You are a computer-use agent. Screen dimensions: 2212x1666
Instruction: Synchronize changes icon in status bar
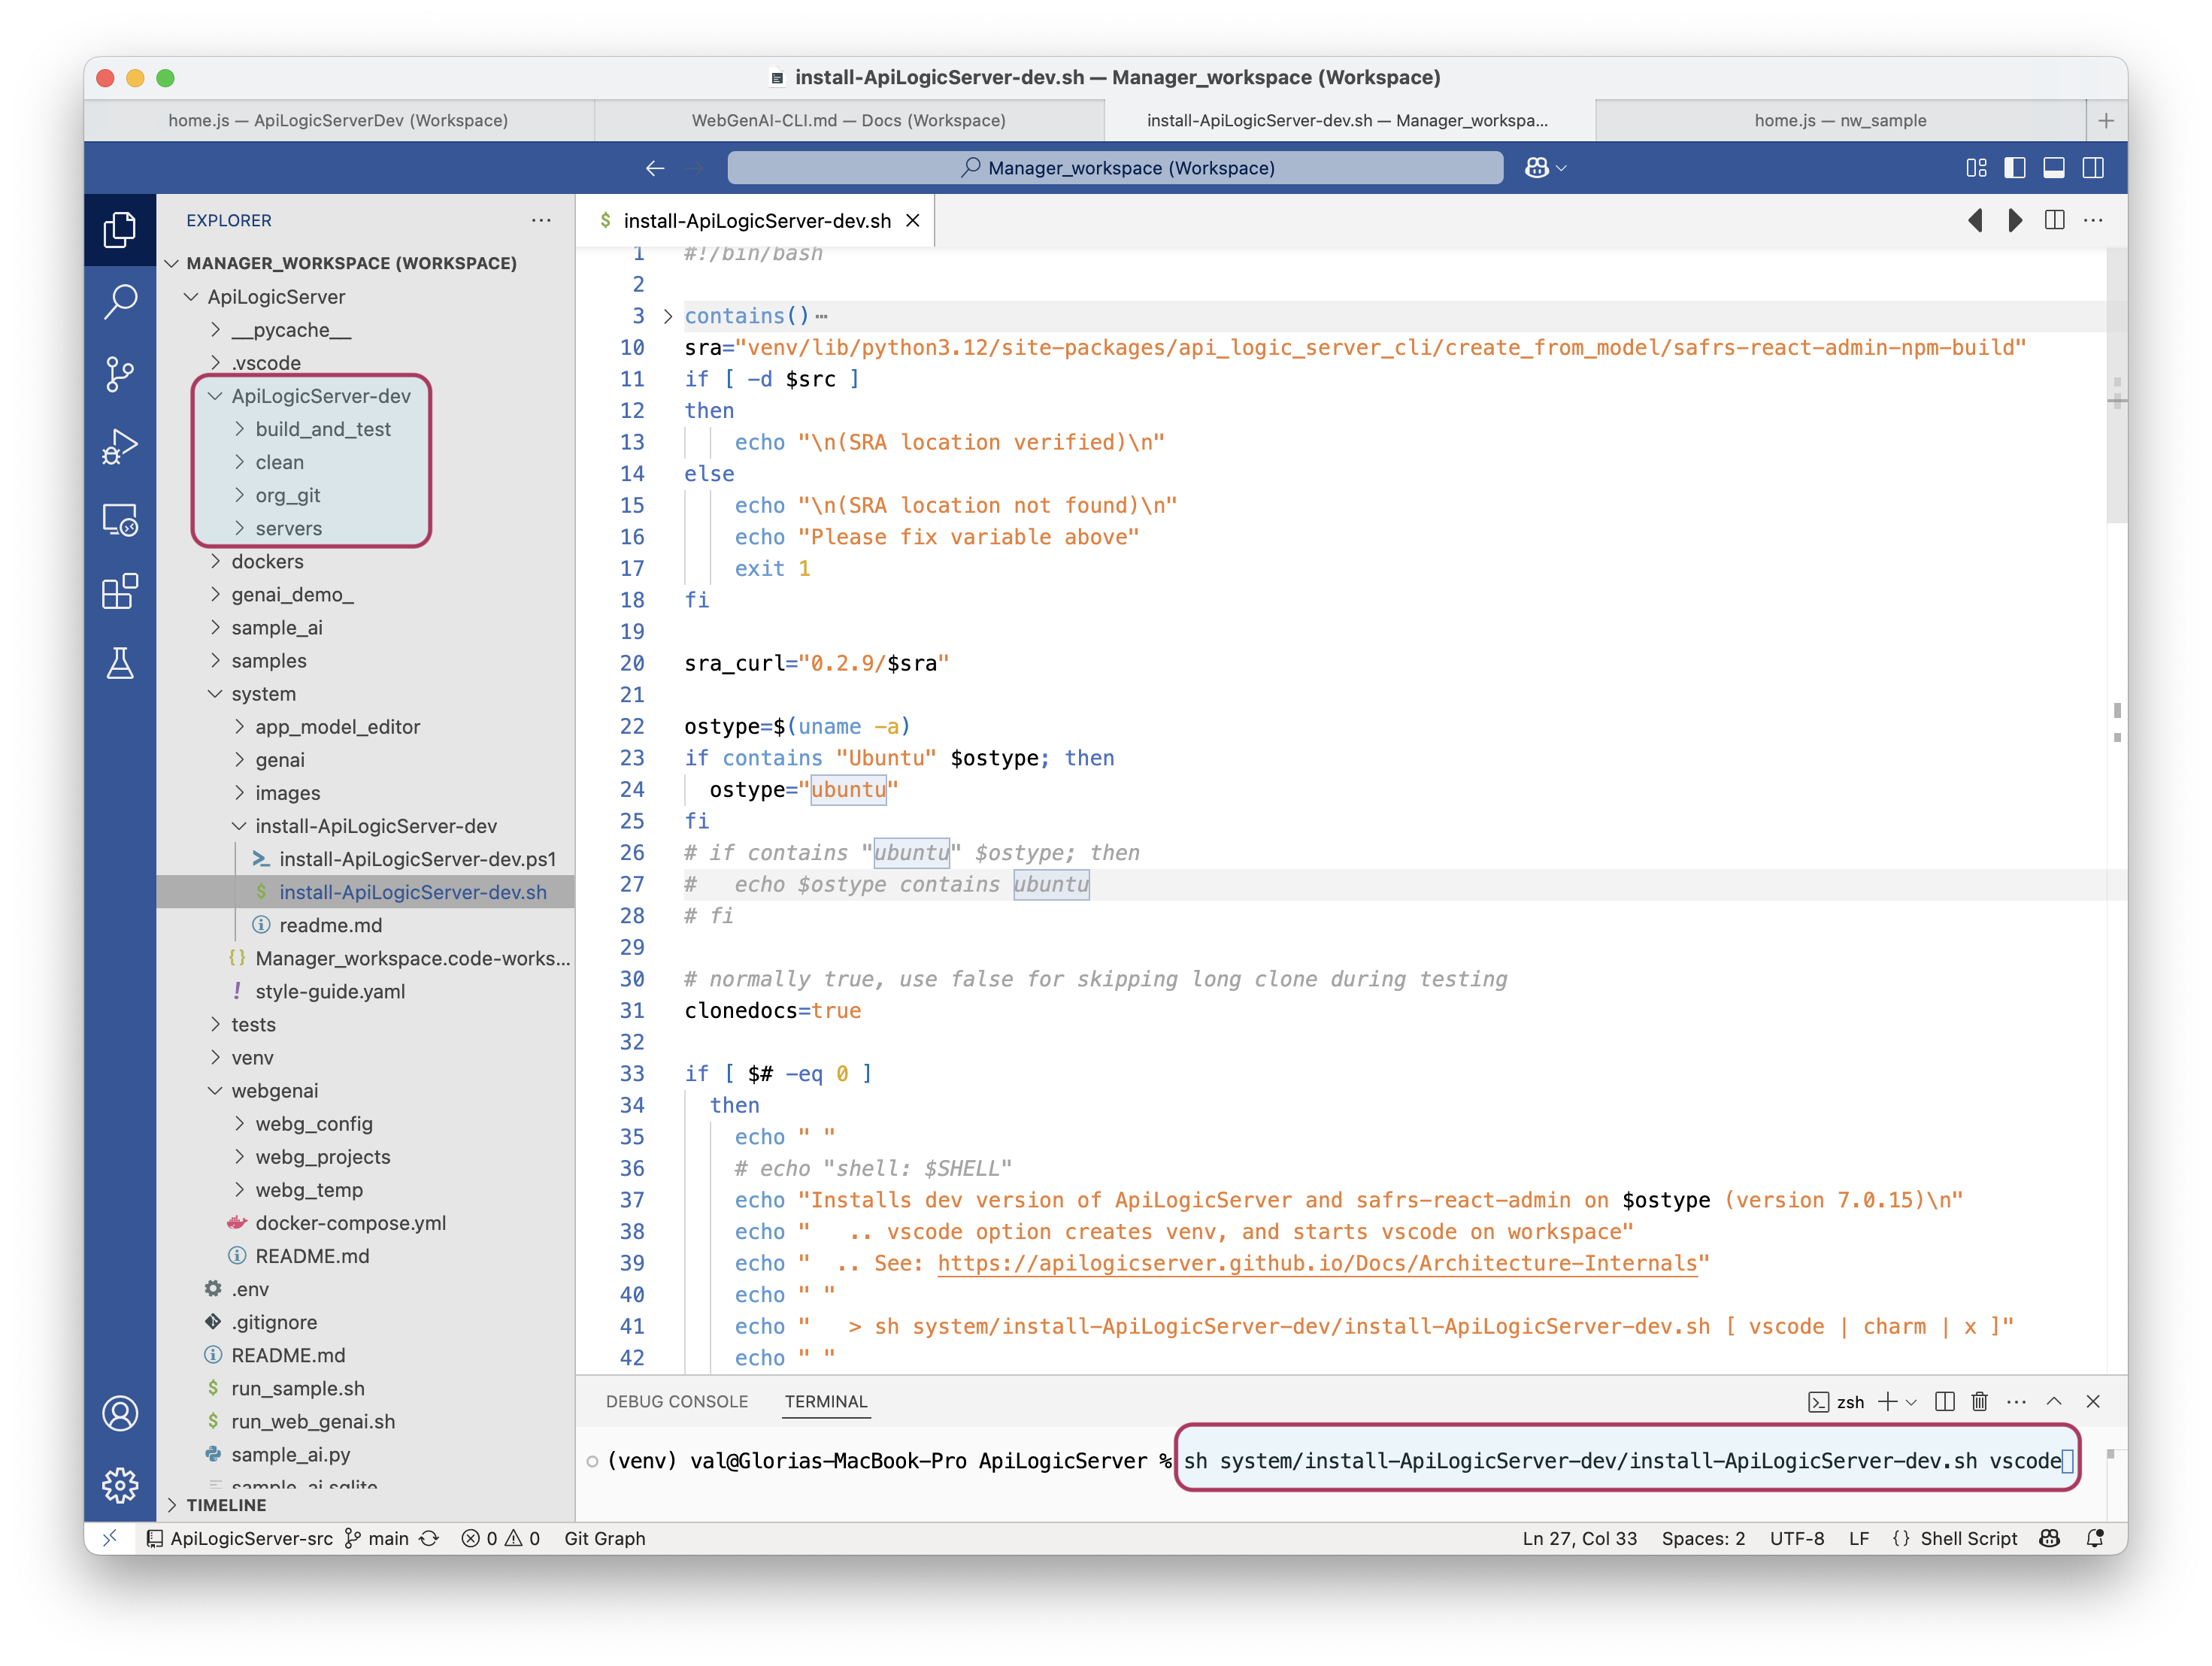429,1538
